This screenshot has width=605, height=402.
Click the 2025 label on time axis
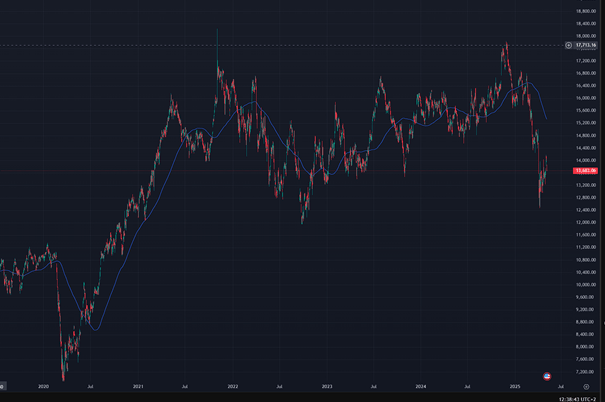pyautogui.click(x=515, y=386)
